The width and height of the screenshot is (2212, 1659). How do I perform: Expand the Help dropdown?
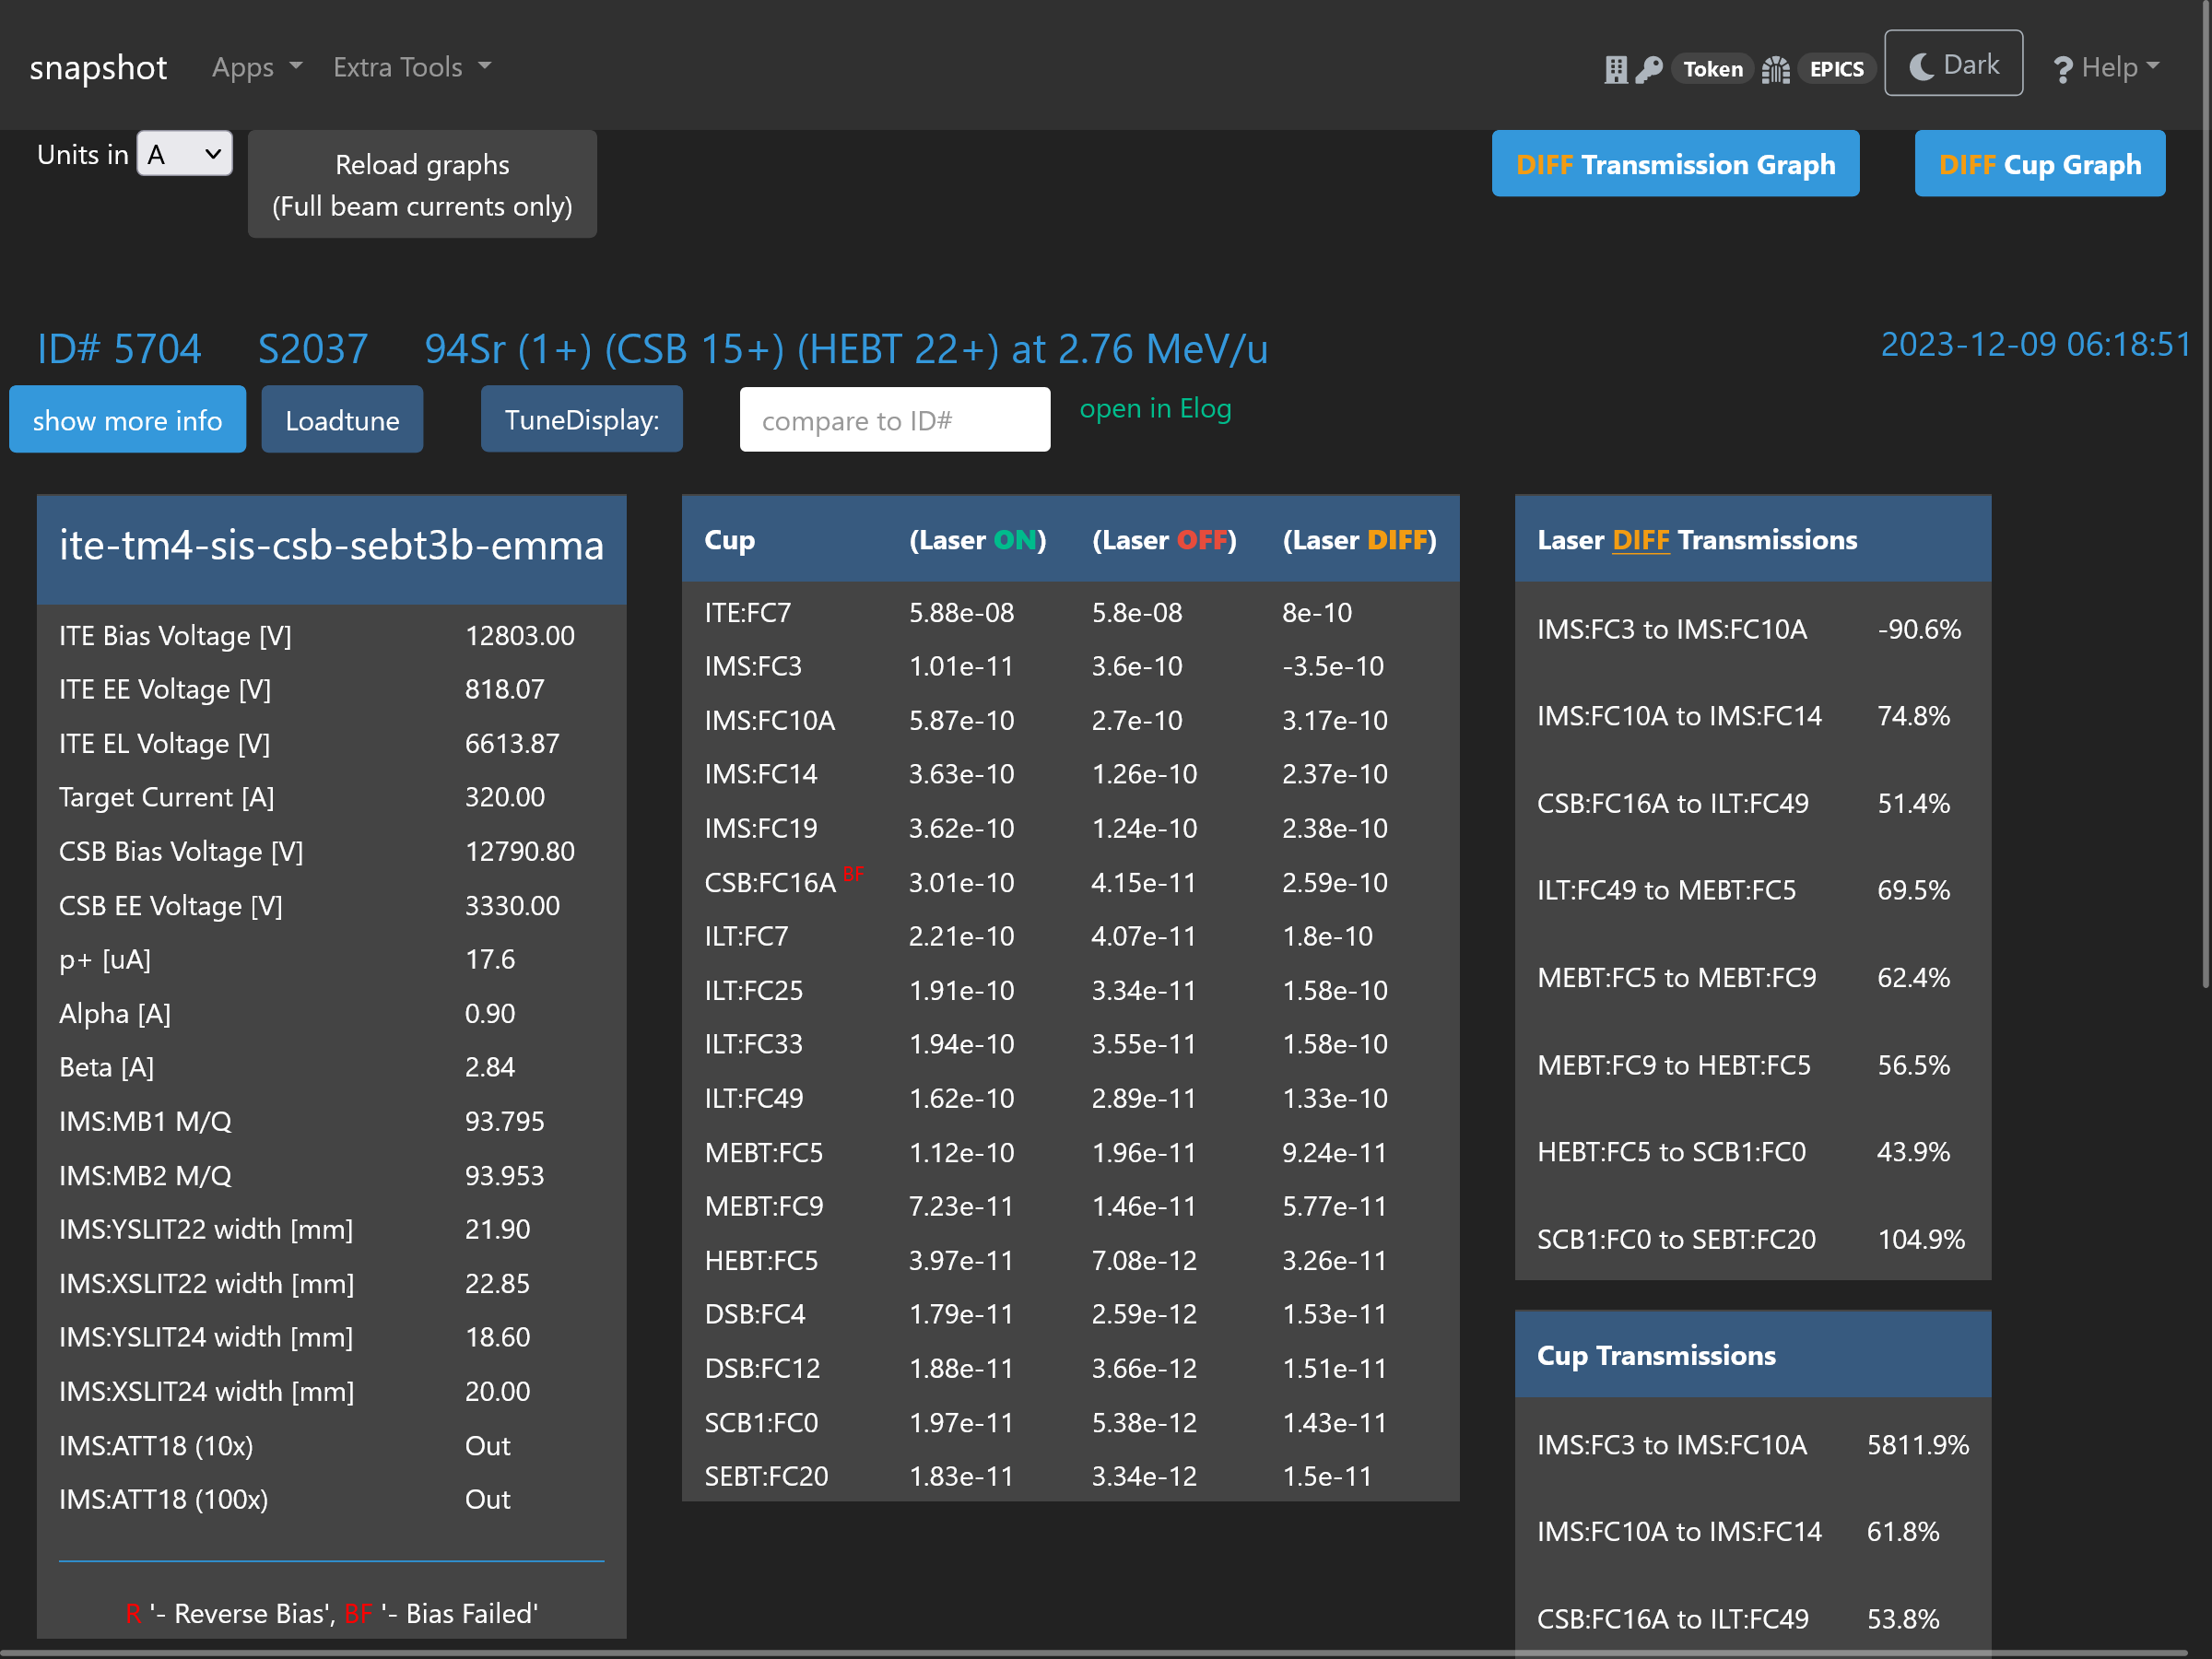(2106, 68)
